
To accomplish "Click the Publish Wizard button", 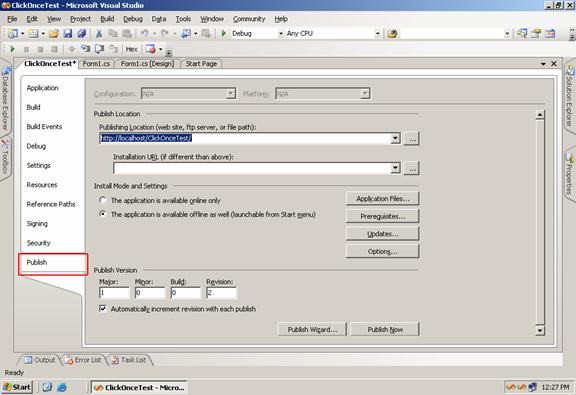I will [312, 329].
